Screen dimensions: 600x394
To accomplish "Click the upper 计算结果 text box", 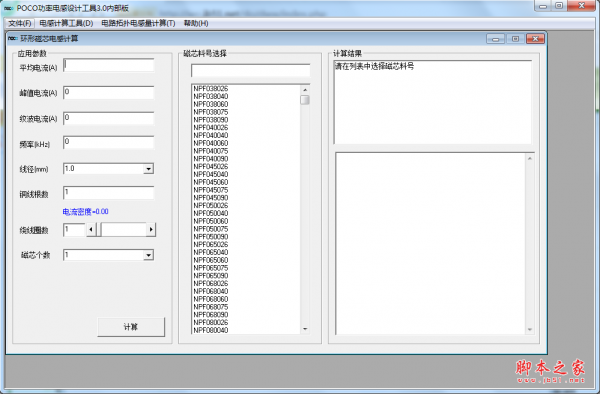I will coord(433,102).
